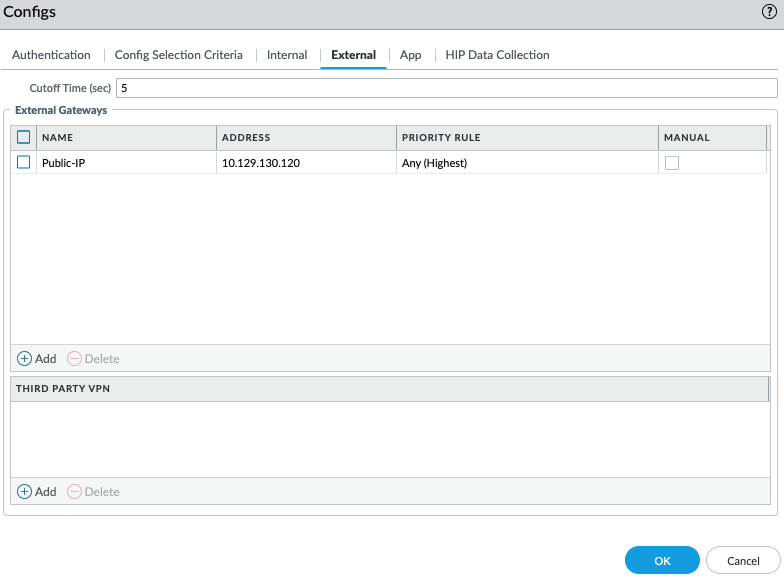Viewport: 784px width, 584px height.
Task: Click the minus icon for External Gateways
Action: click(74, 358)
